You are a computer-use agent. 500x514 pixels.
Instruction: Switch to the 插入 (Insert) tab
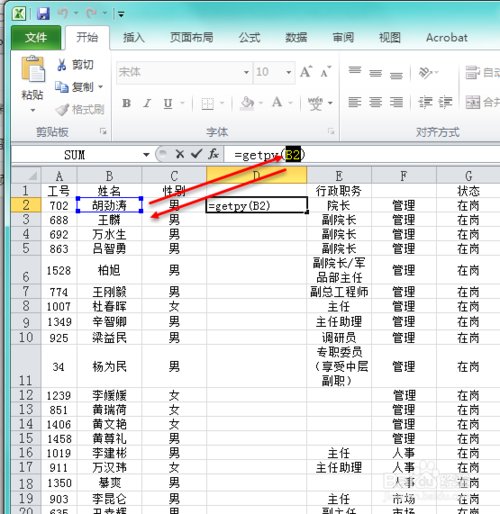pyautogui.click(x=134, y=37)
